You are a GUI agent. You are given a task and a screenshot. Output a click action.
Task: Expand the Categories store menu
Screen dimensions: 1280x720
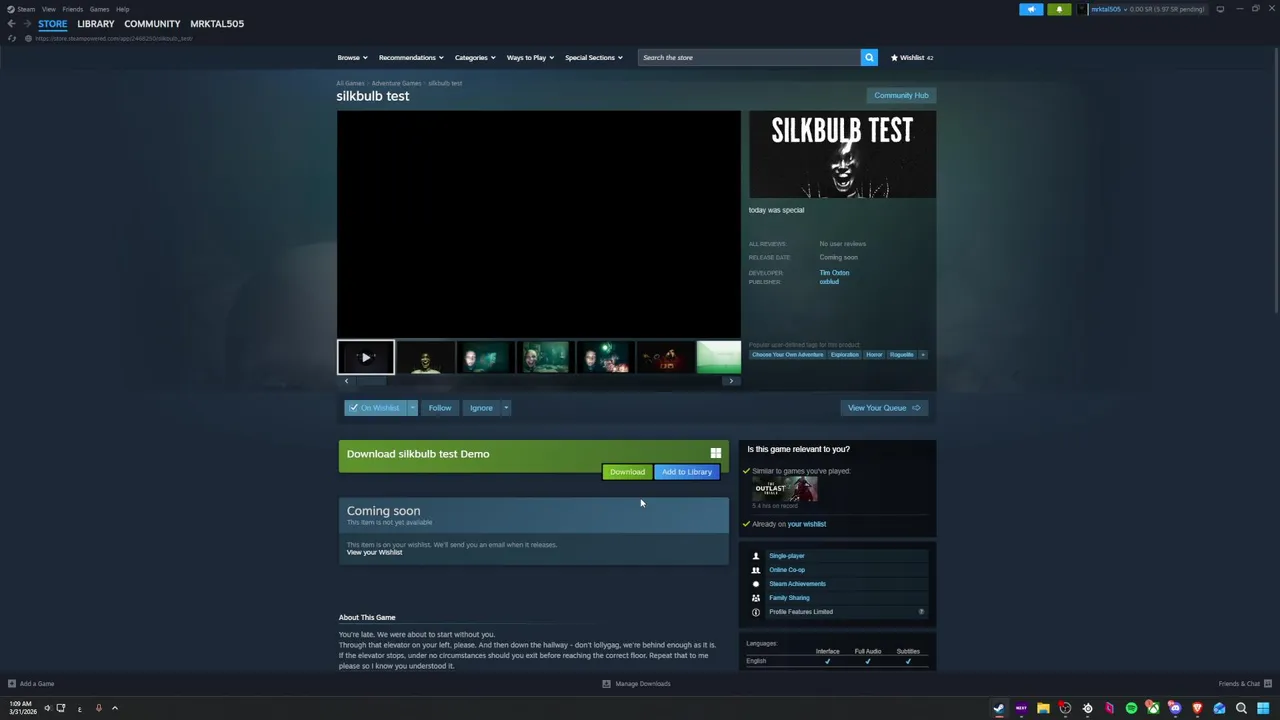click(475, 58)
